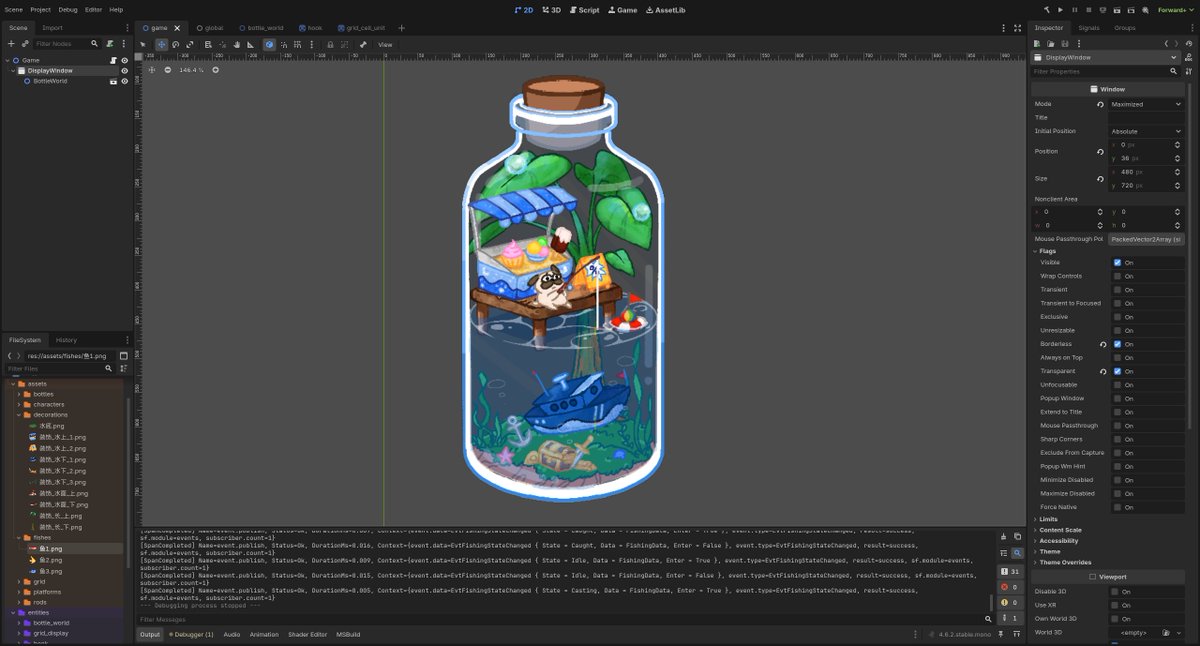Clear the Output log
The width and height of the screenshot is (1200, 646).
click(x=1004, y=537)
